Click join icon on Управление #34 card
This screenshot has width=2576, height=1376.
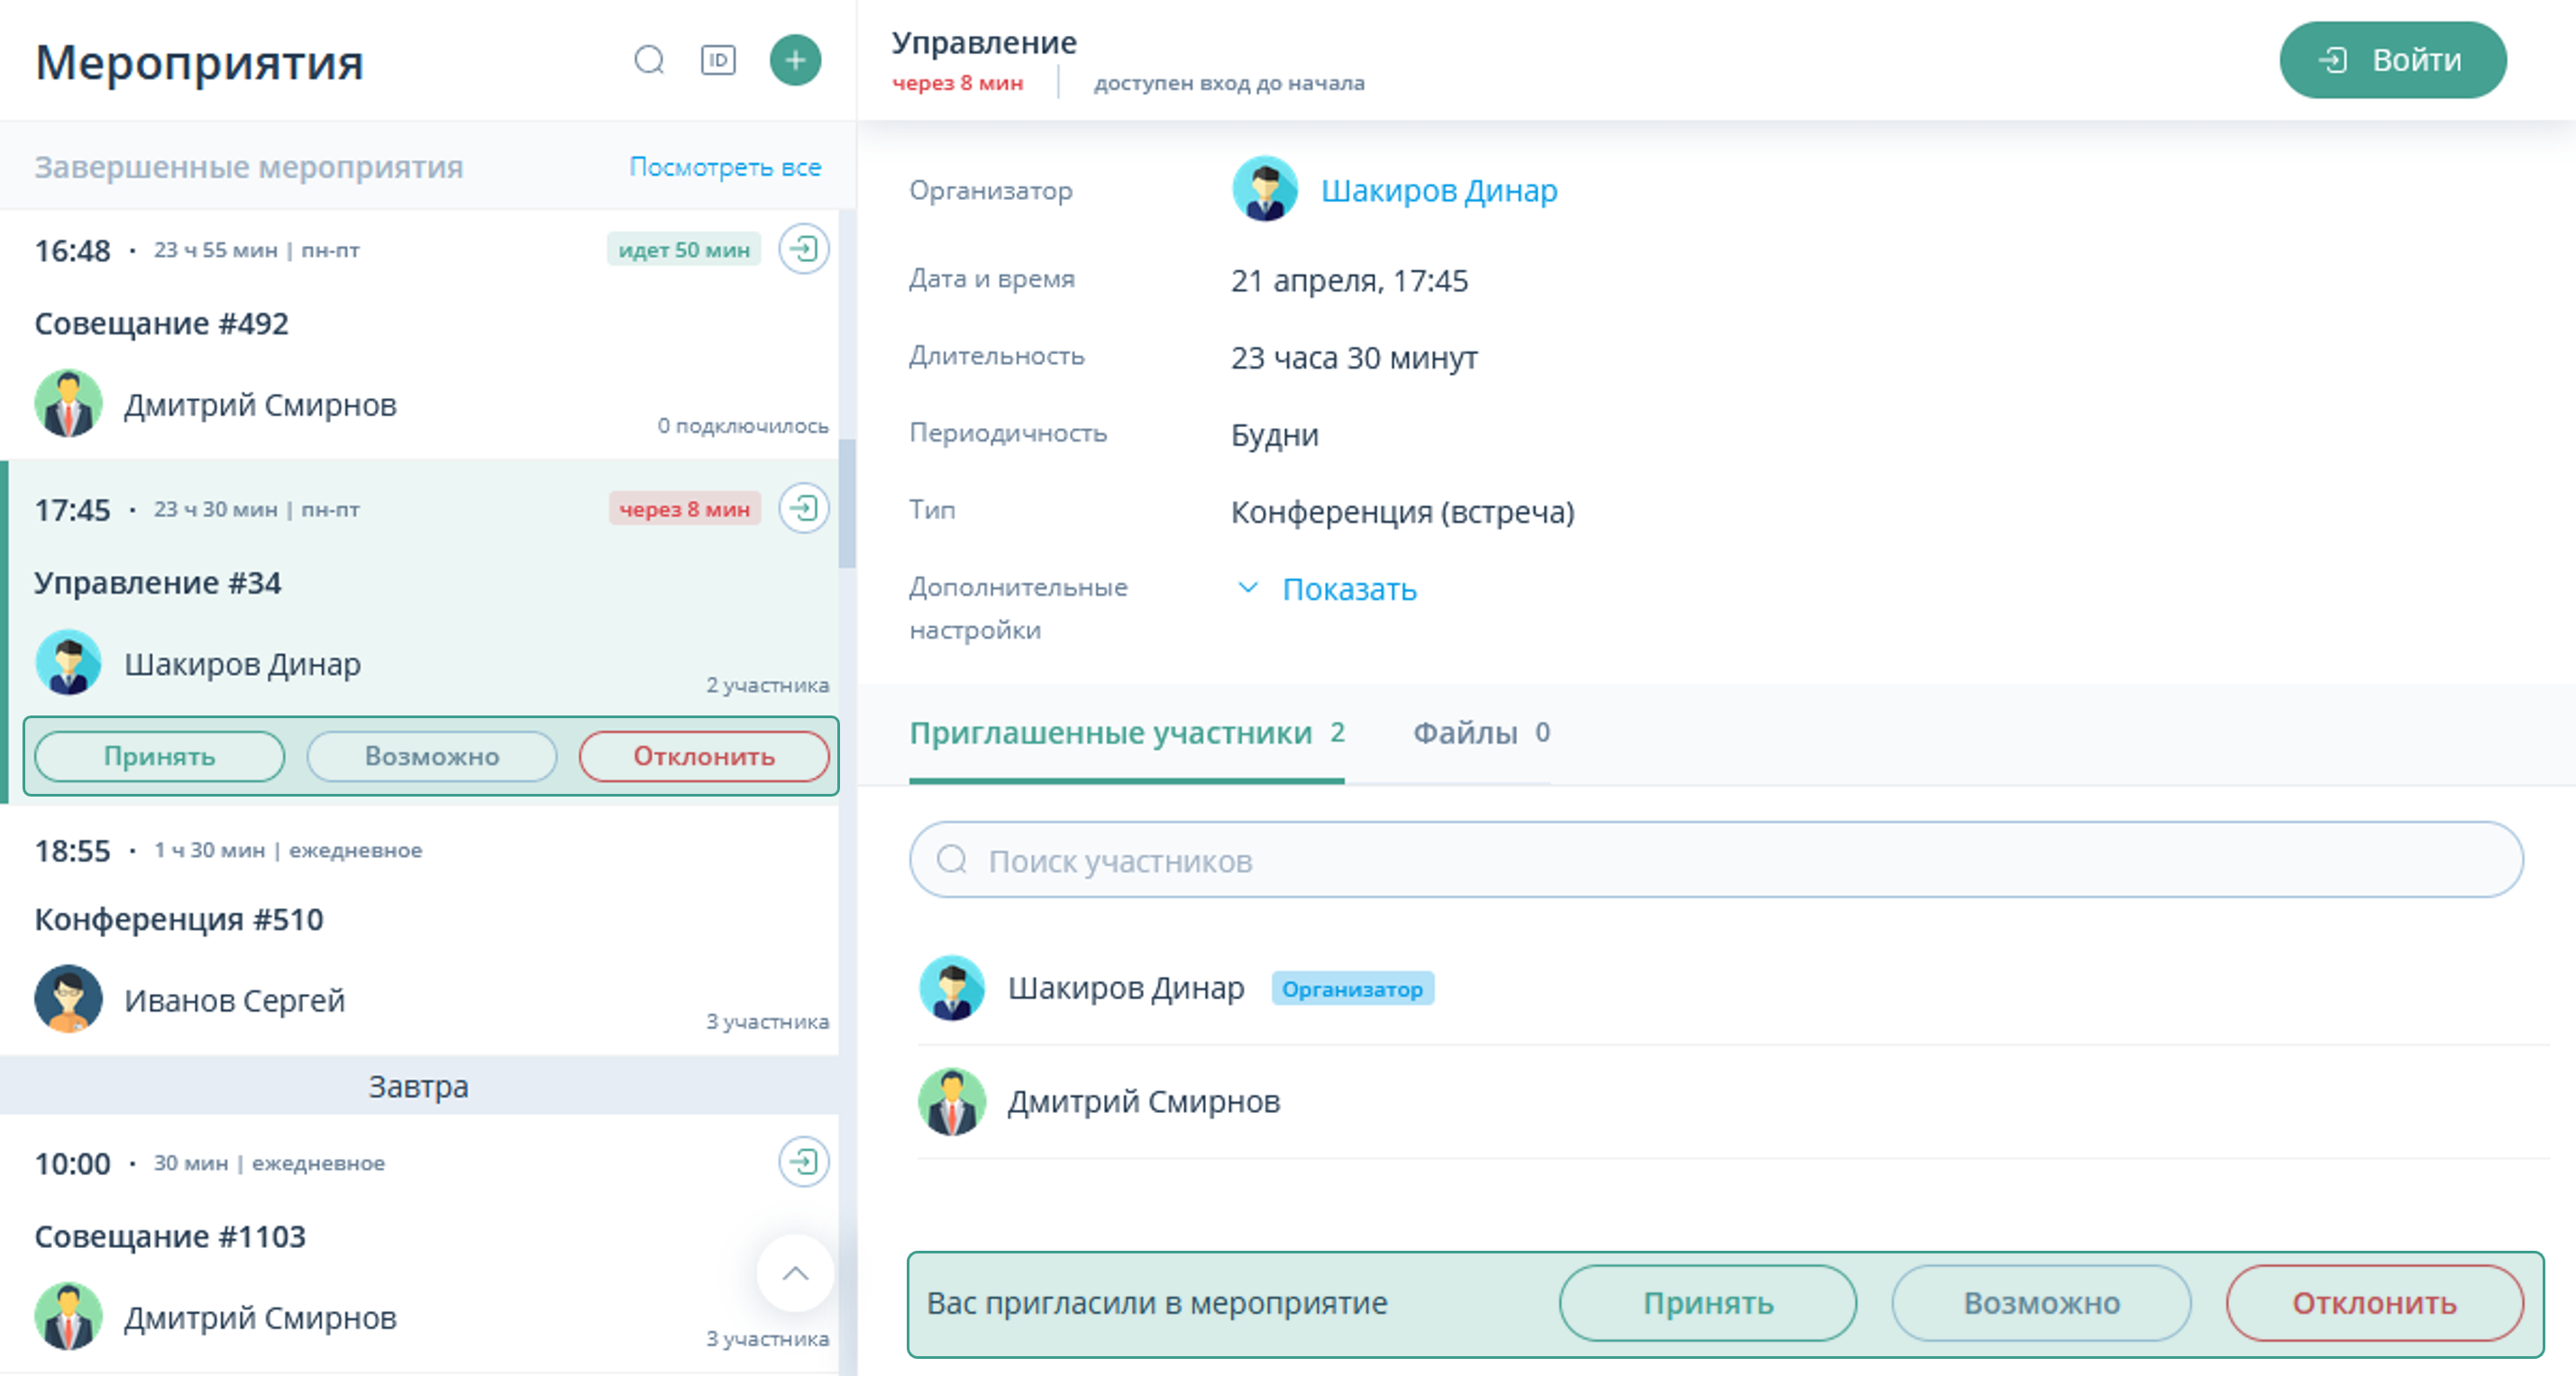[x=803, y=508]
